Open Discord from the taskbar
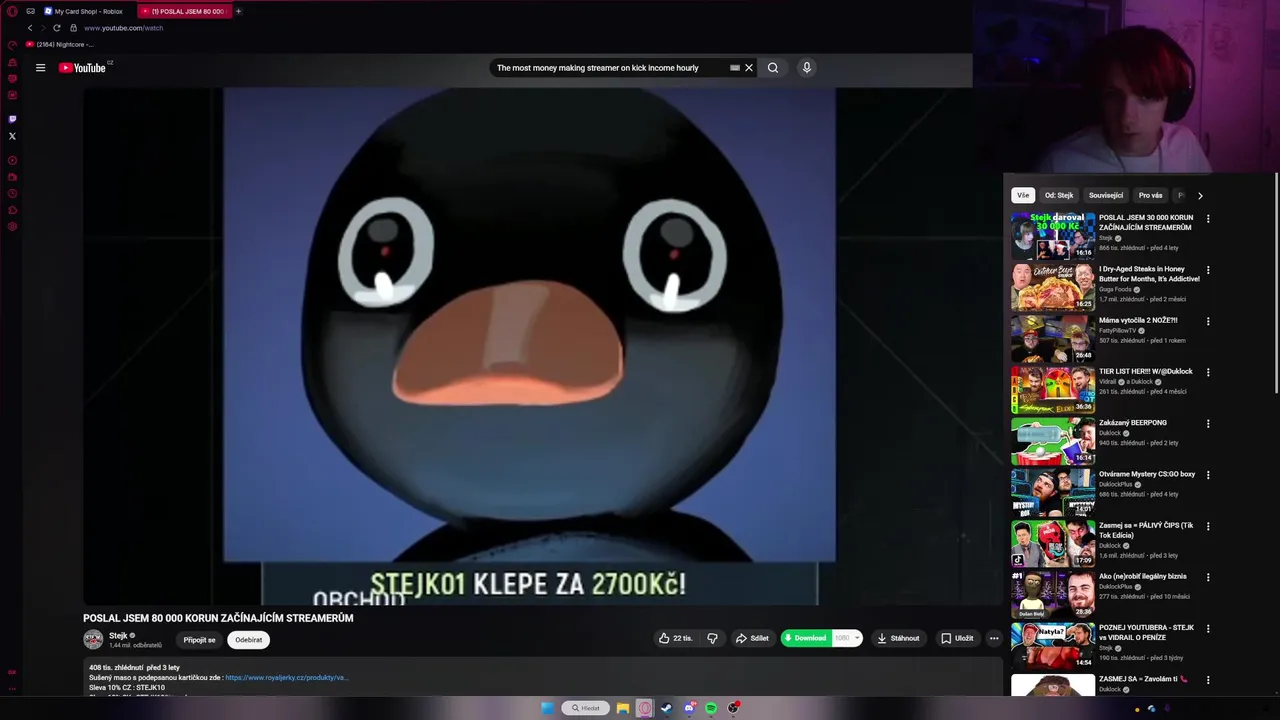 (x=689, y=708)
